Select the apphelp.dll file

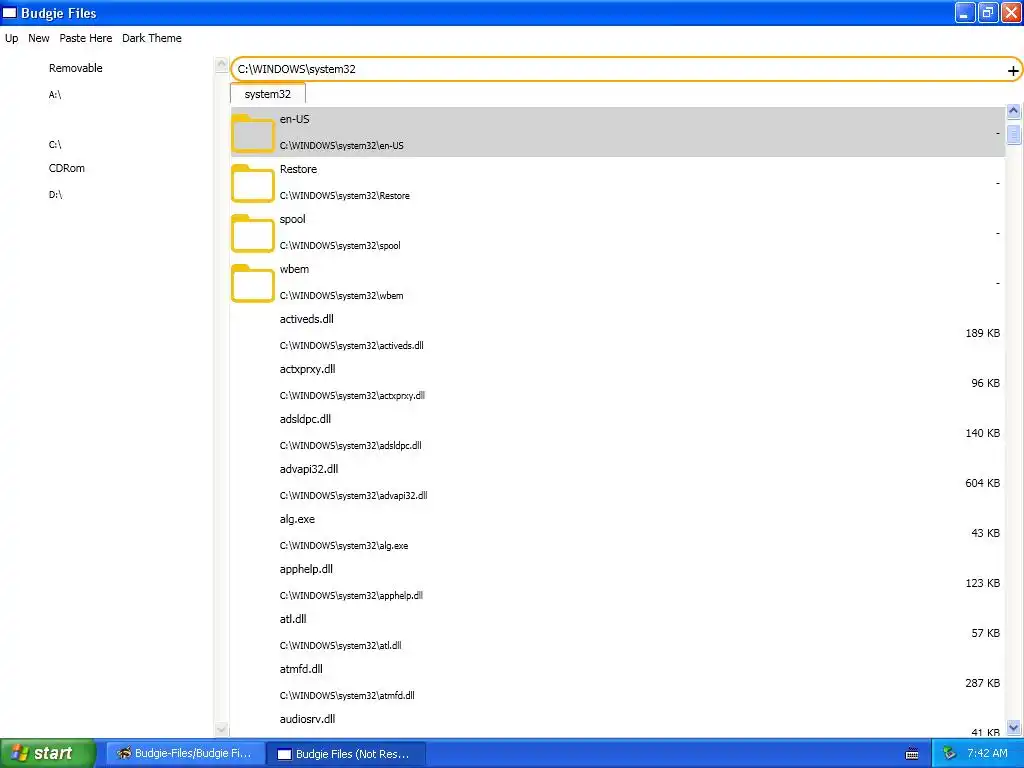(617, 582)
